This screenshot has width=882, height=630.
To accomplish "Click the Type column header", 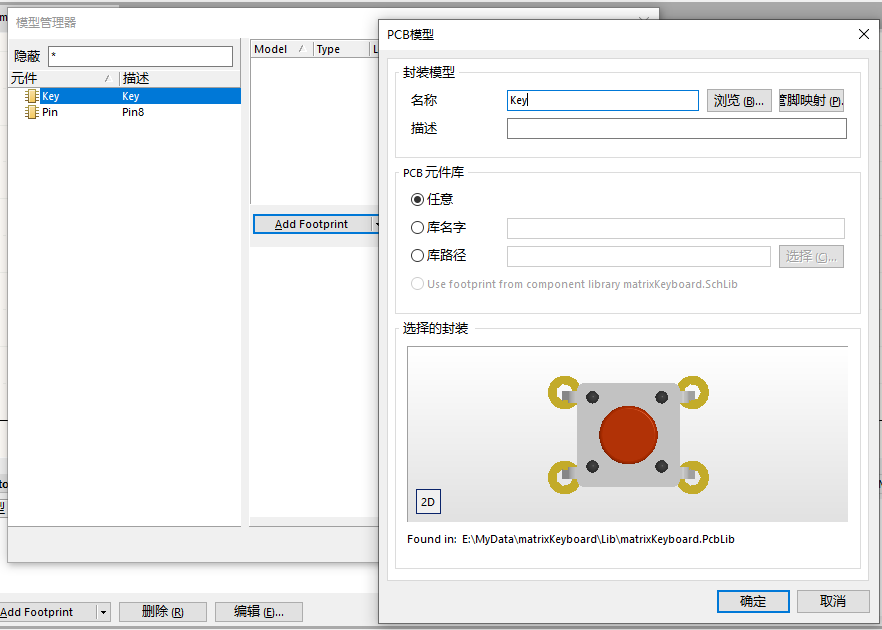I will (340, 49).
